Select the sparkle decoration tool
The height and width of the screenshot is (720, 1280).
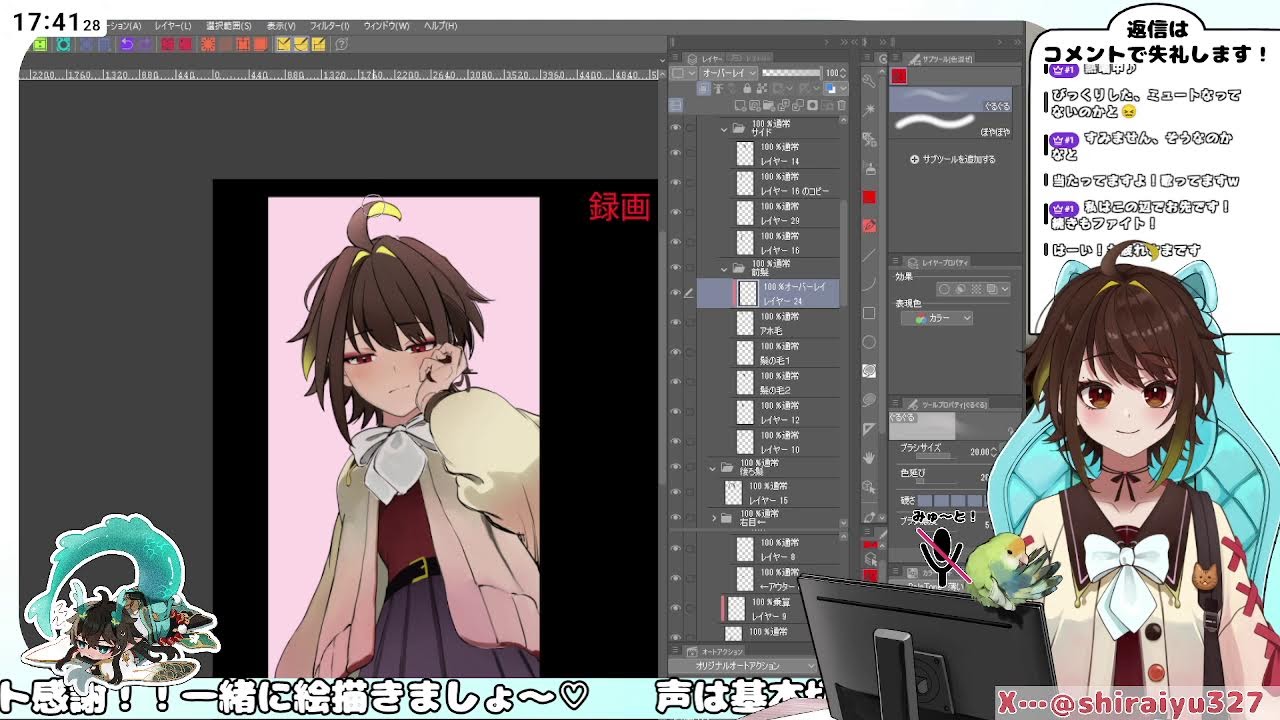coord(869,110)
